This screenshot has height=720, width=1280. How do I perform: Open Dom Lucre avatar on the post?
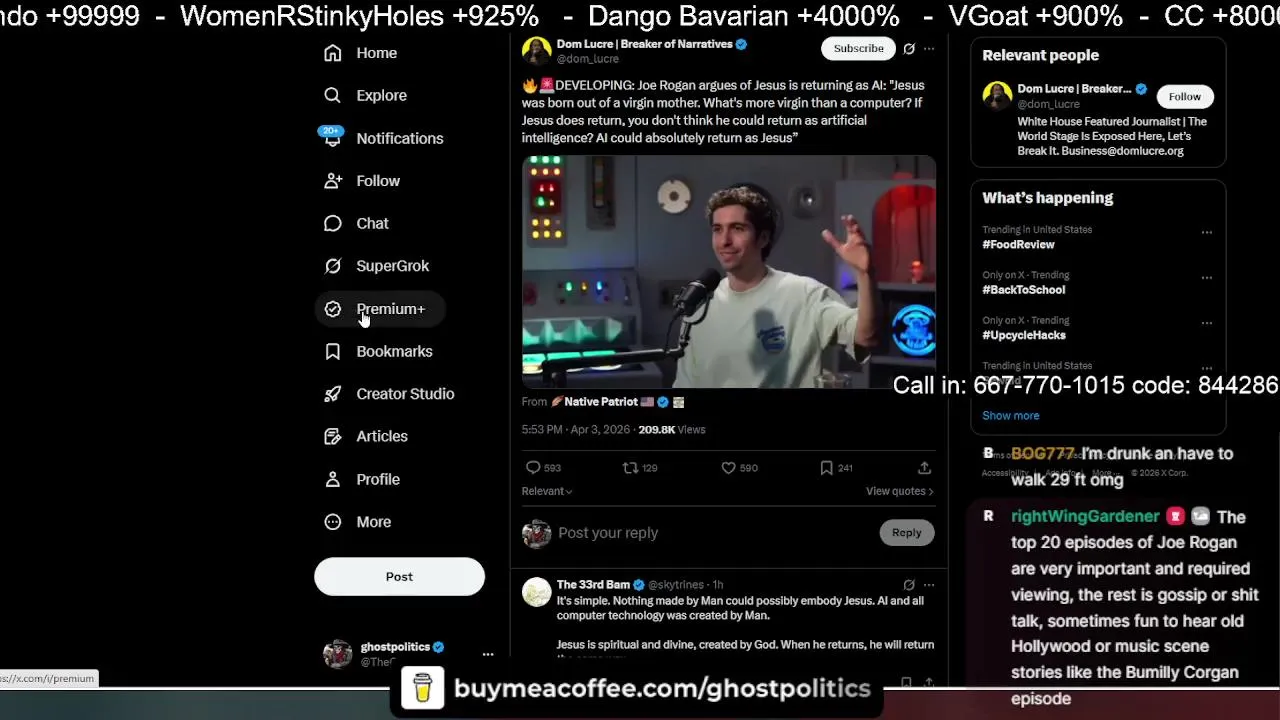pyautogui.click(x=536, y=51)
